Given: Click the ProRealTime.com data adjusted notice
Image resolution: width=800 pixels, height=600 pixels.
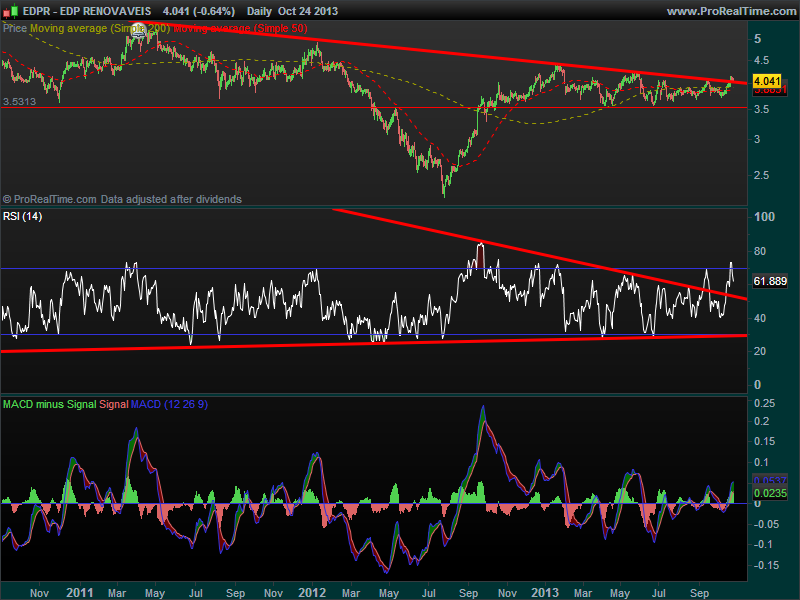Looking at the screenshot, I should [x=122, y=199].
